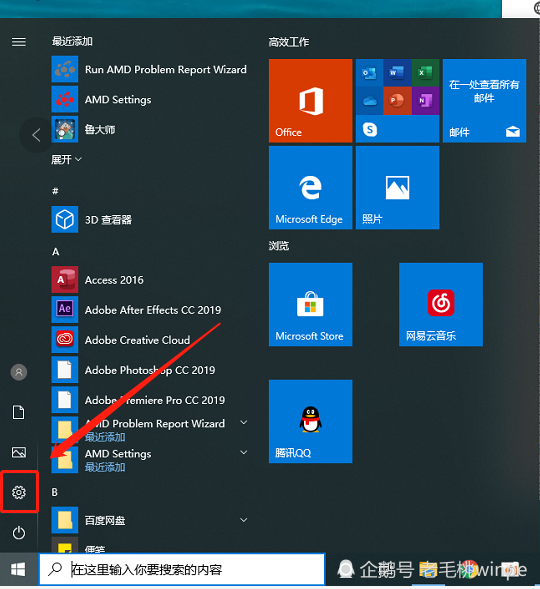Screen dimensions: 540x589
Task: Open the Office tile
Action: (x=311, y=101)
